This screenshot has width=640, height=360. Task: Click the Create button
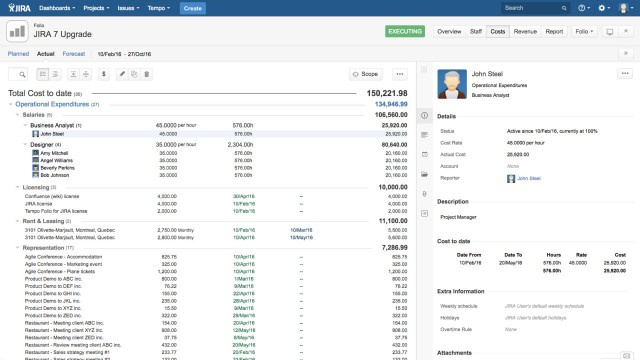pyautogui.click(x=193, y=8)
